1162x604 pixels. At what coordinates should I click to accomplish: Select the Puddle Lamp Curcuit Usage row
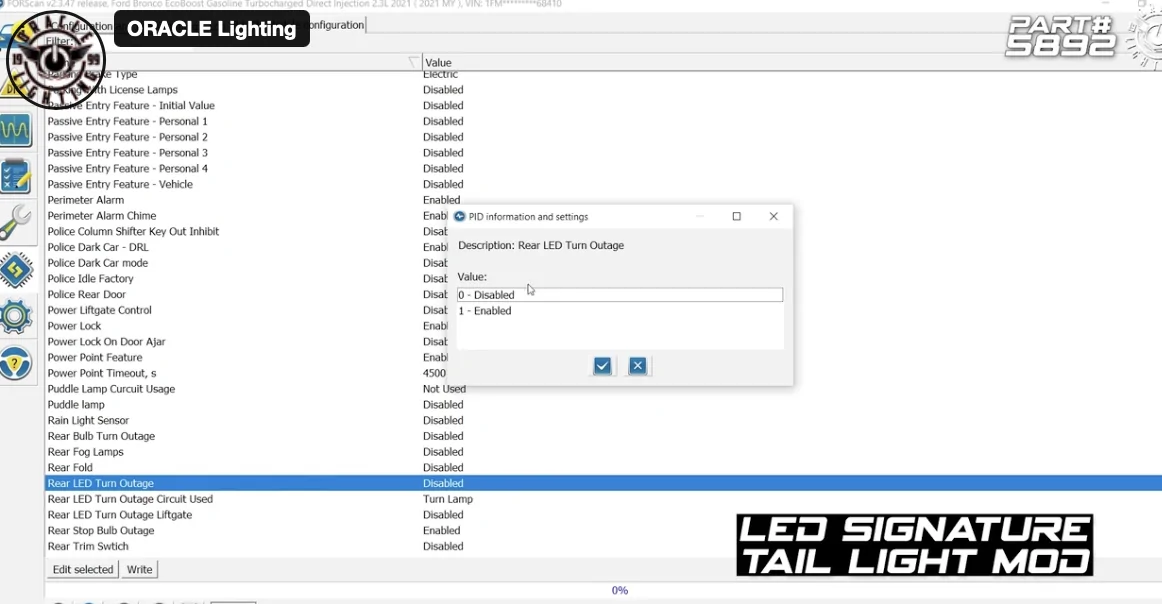pyautogui.click(x=603, y=389)
